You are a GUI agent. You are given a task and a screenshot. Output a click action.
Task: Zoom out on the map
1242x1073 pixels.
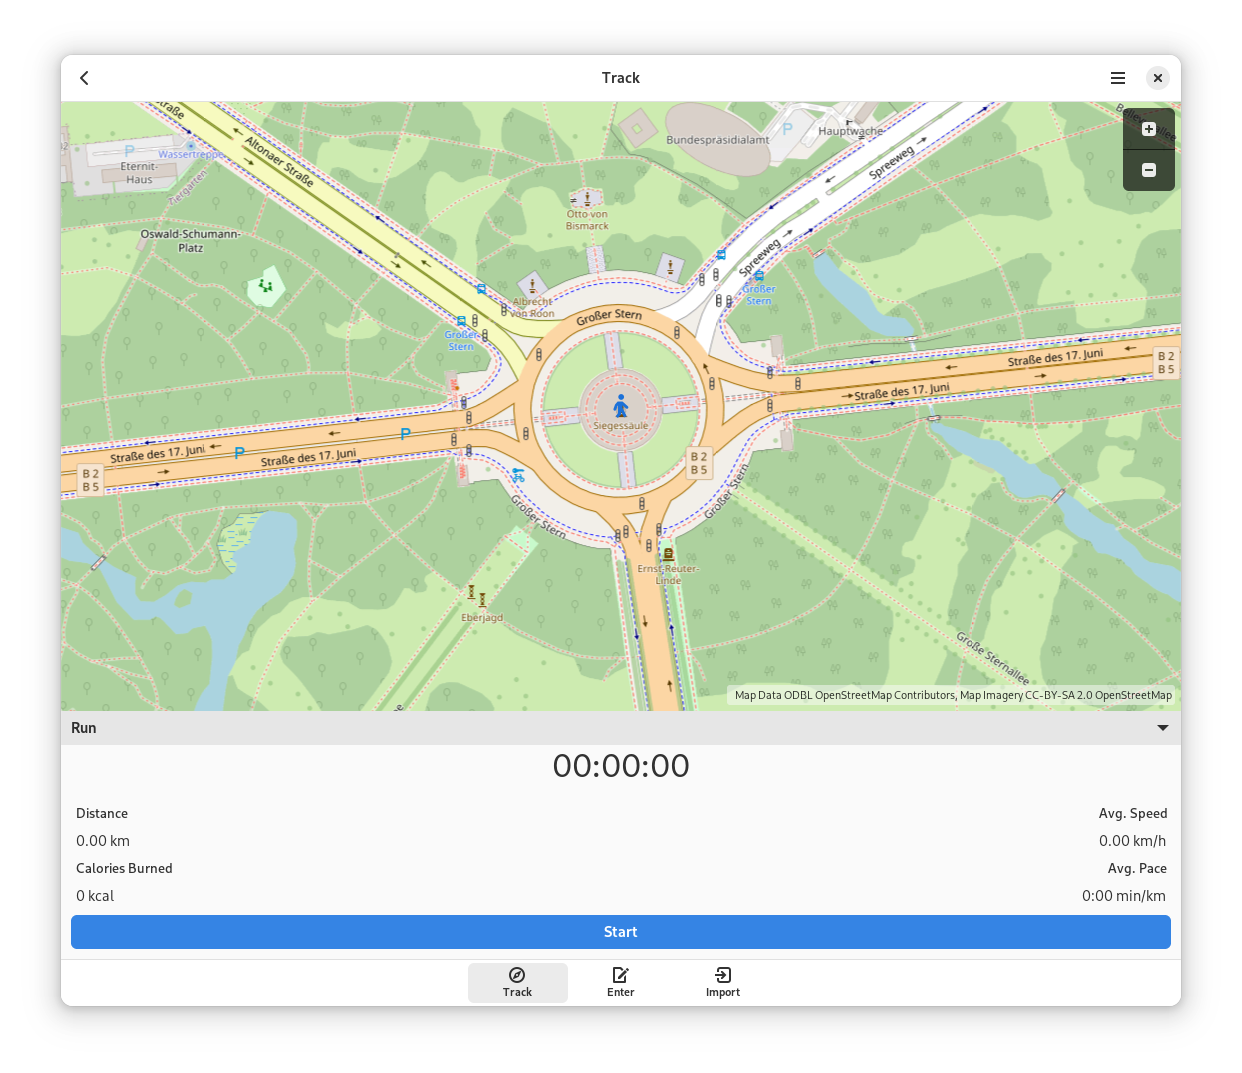click(x=1149, y=170)
